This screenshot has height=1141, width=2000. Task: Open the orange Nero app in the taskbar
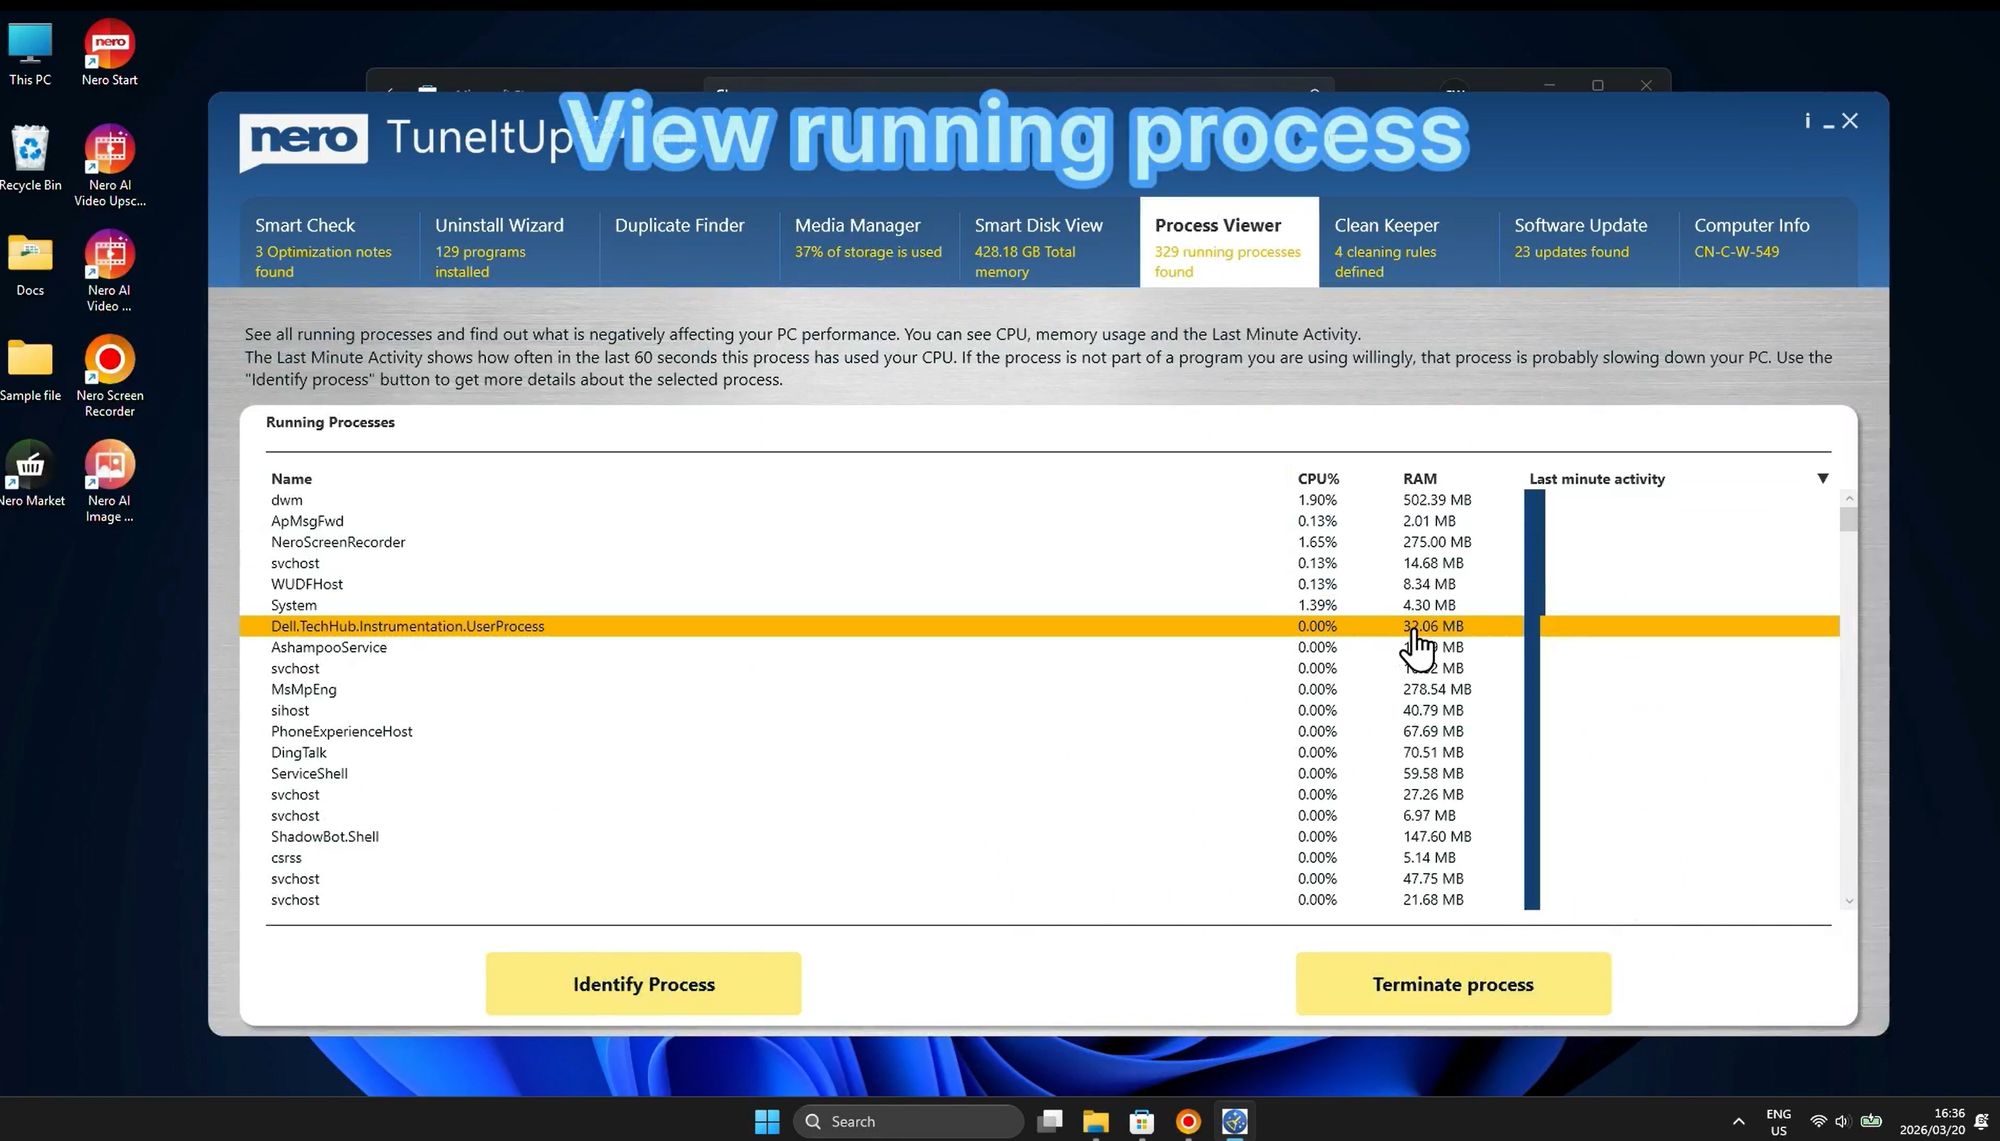tap(1187, 1121)
